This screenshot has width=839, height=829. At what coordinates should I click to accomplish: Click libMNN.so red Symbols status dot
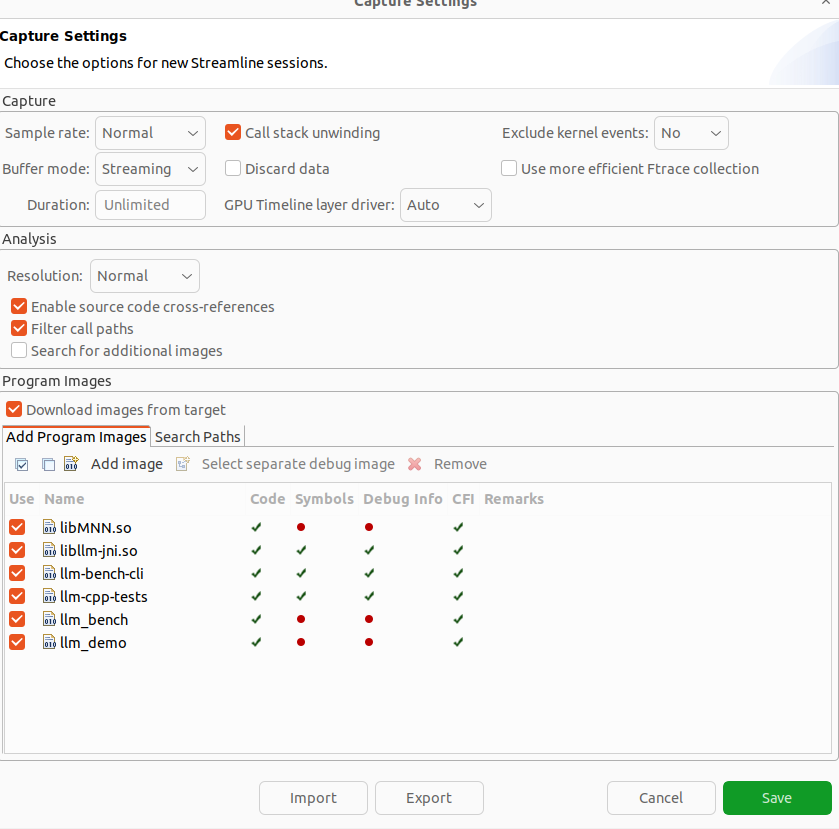click(x=301, y=527)
